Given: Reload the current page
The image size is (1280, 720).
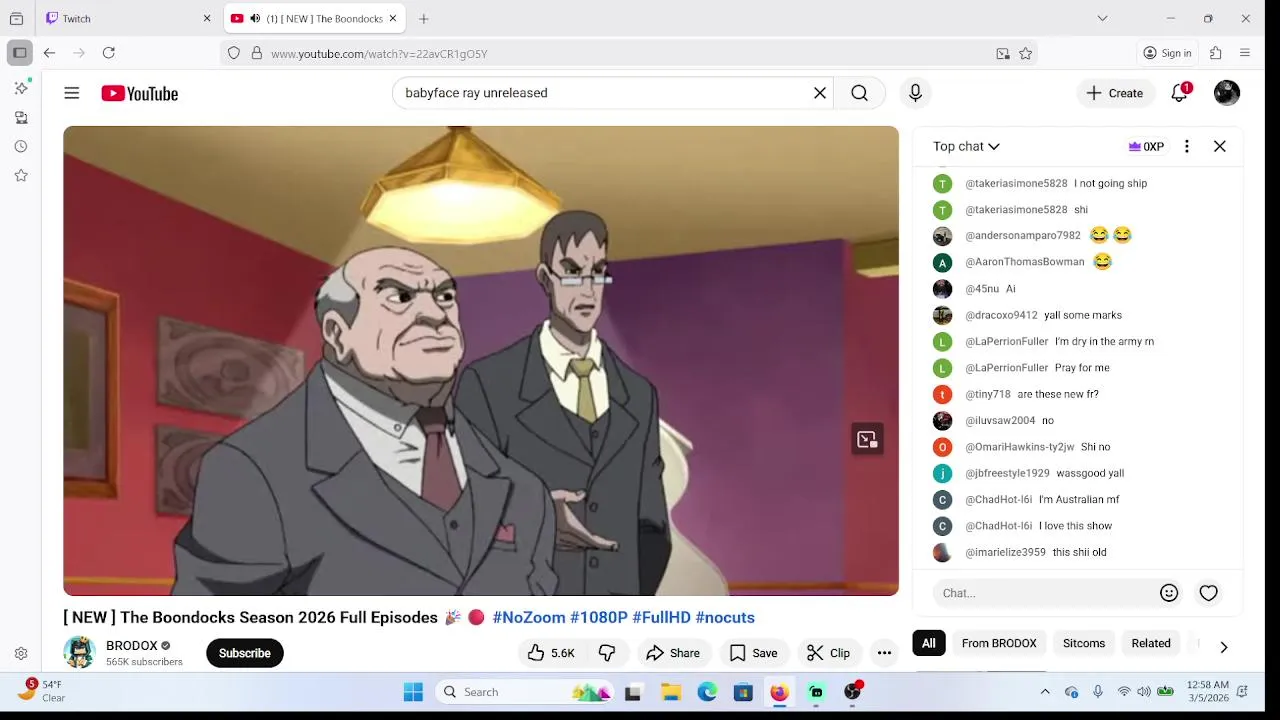Looking at the screenshot, I should coord(109,53).
